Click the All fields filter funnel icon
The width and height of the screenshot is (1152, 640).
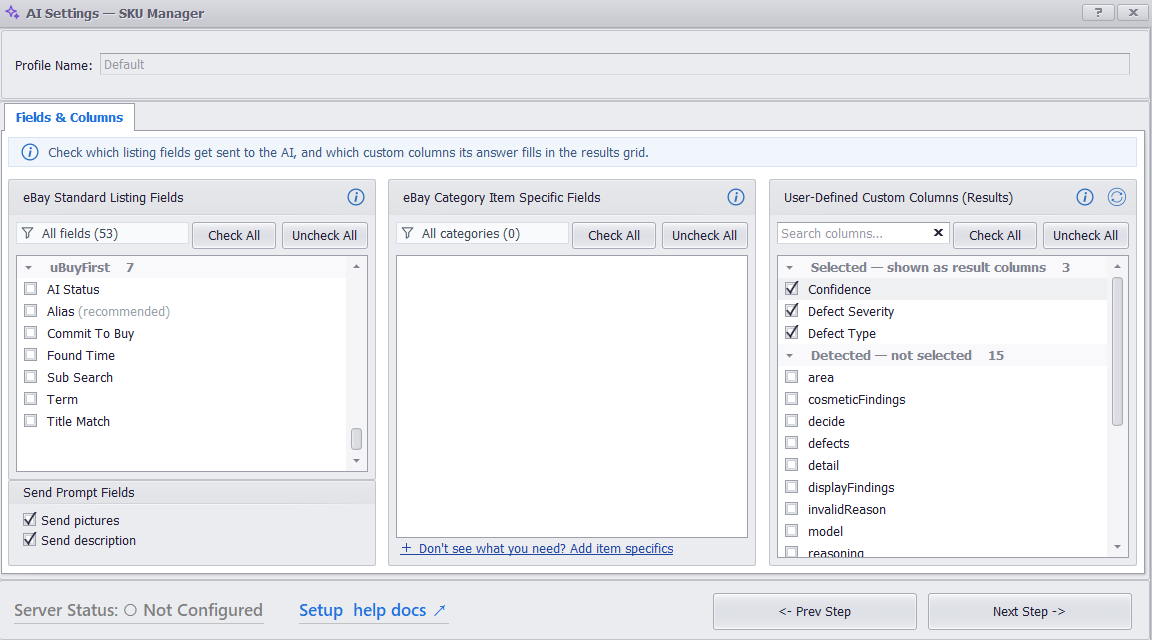28,234
